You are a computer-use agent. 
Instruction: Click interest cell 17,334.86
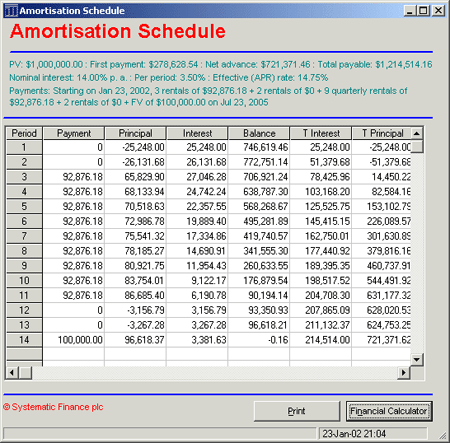[x=197, y=236]
